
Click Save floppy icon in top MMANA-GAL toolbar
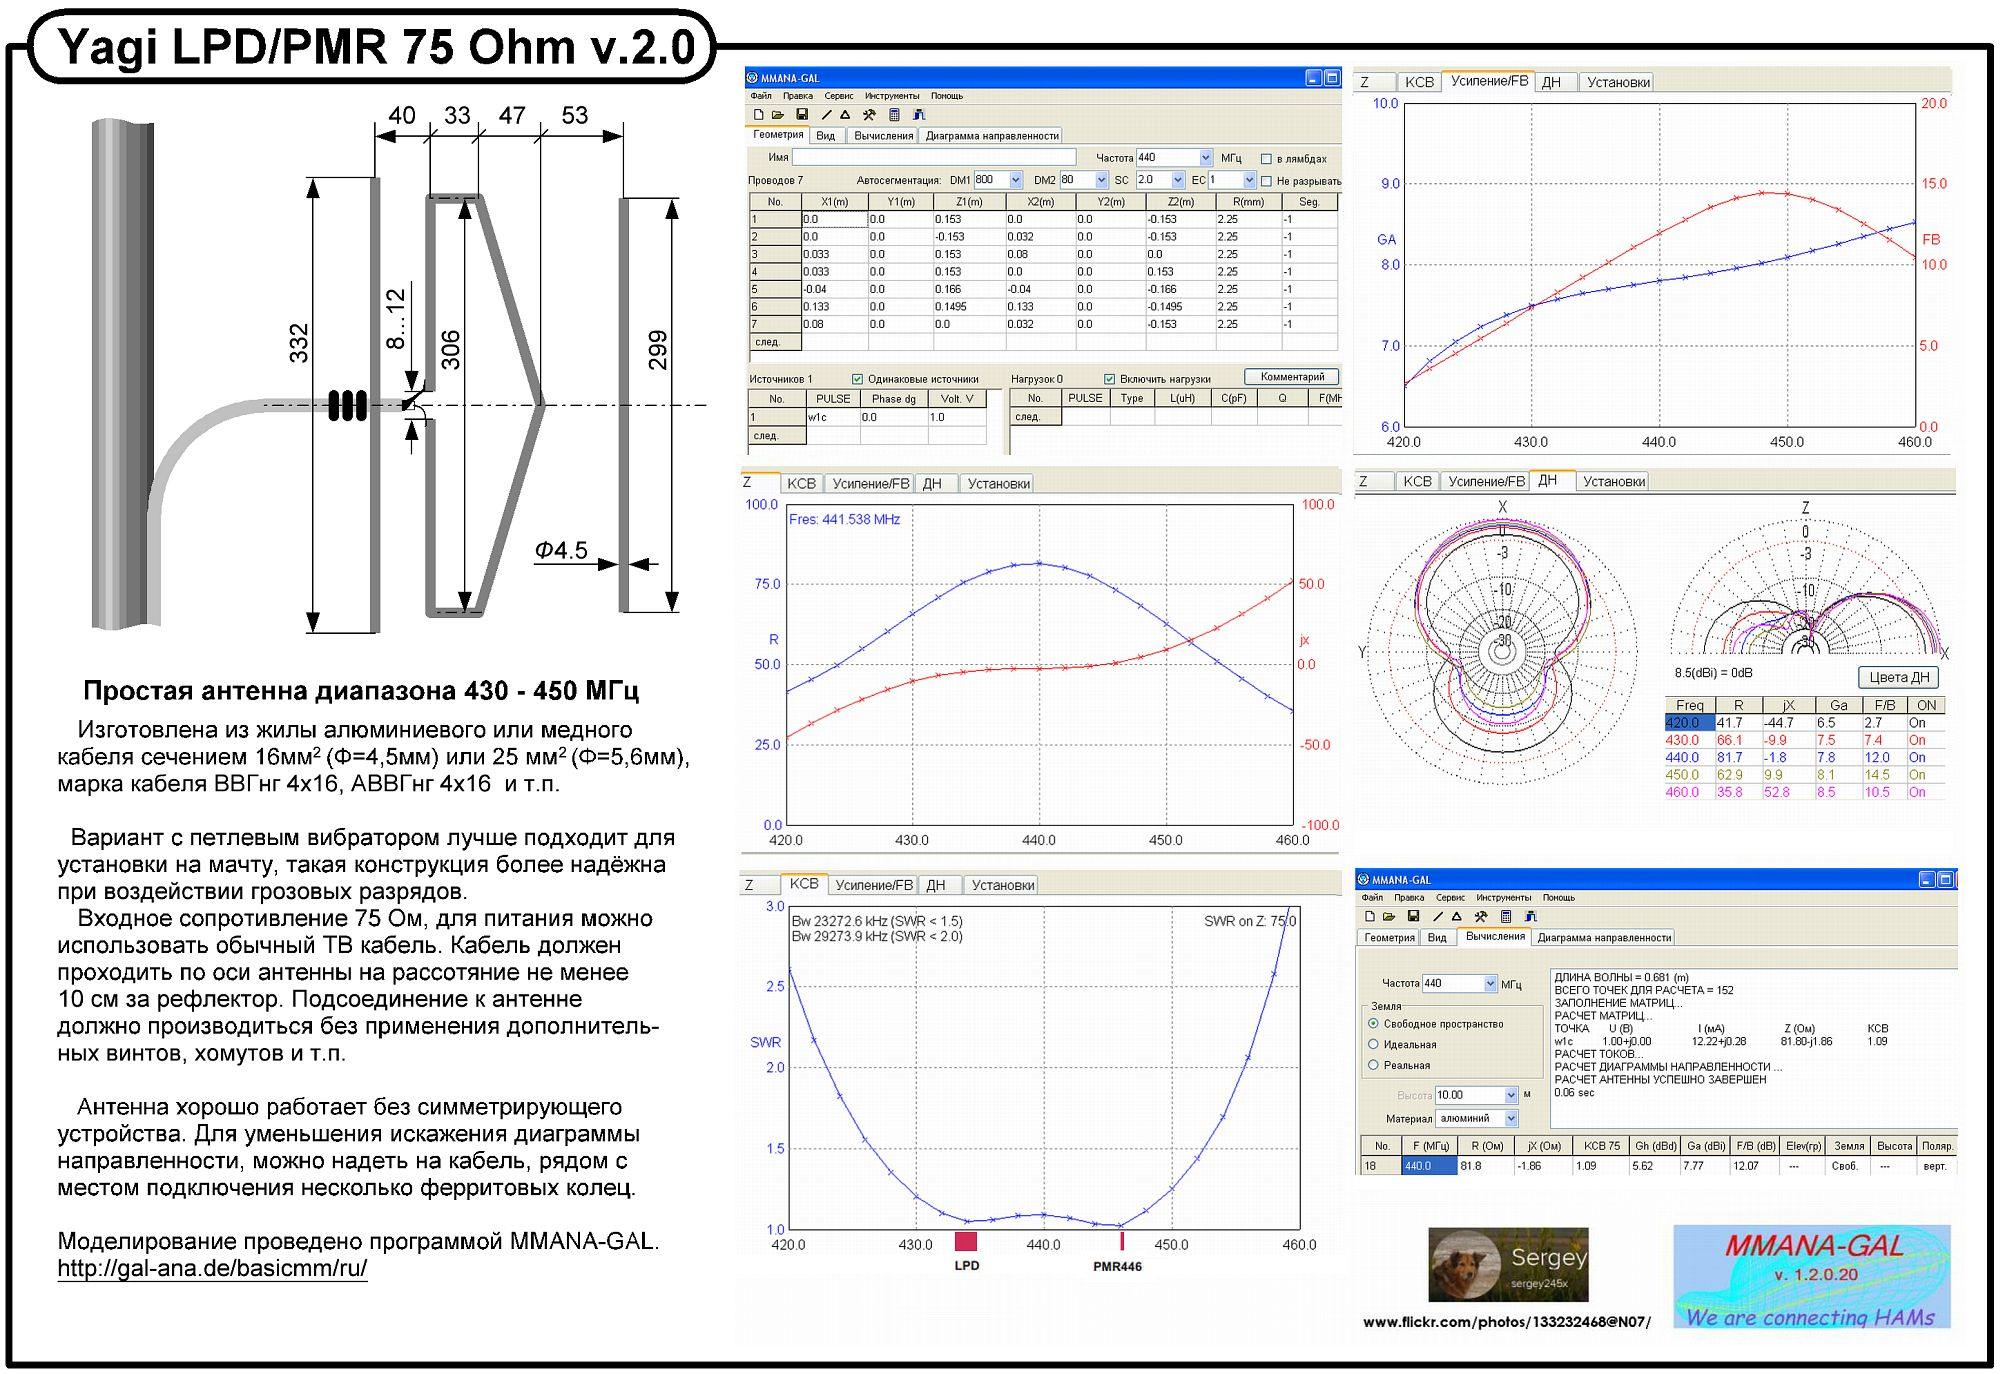click(x=802, y=115)
